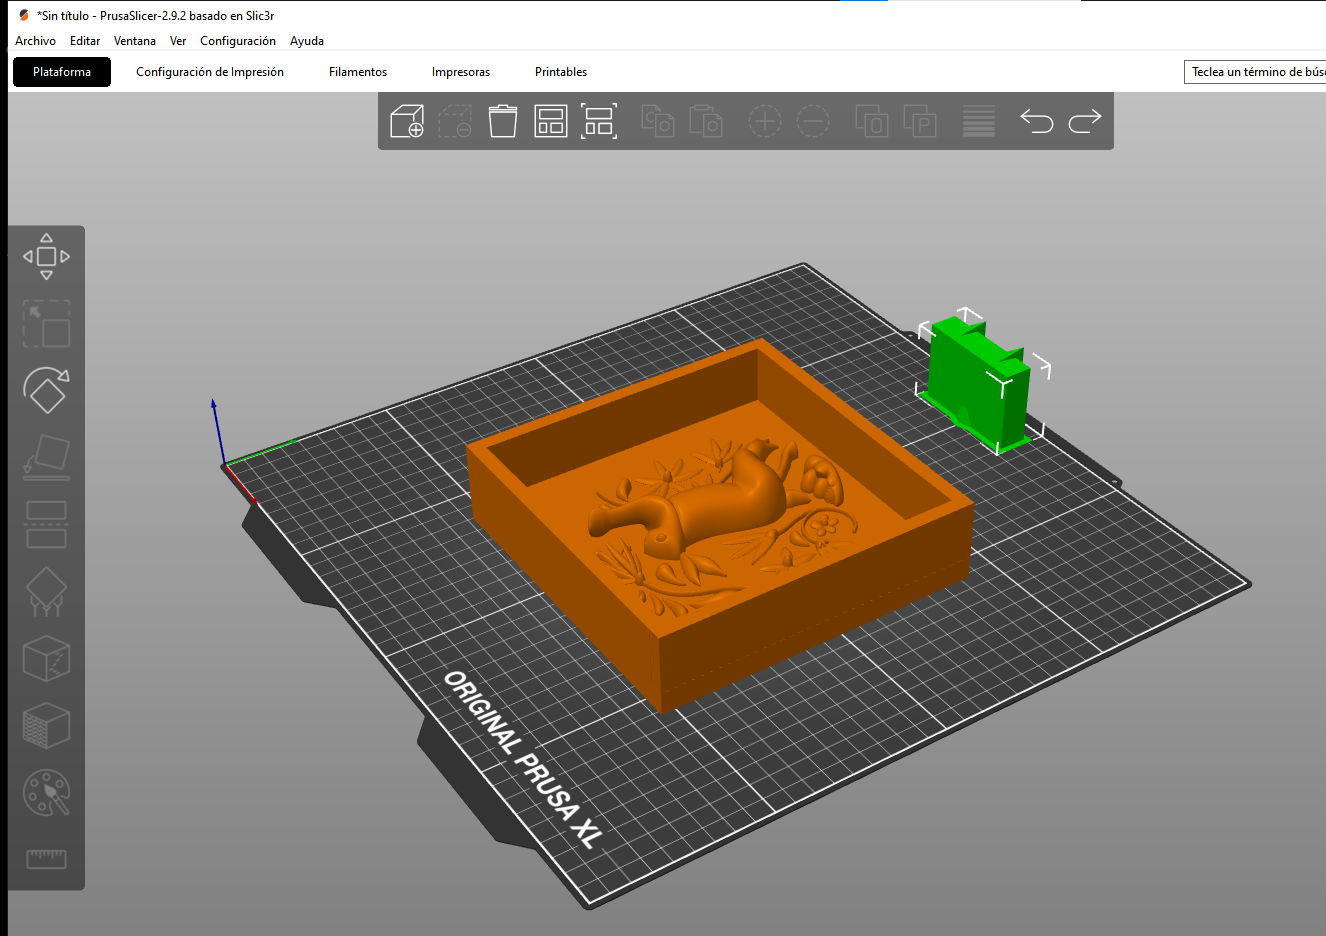Undo the last action
The height and width of the screenshot is (936, 1326).
[1036, 122]
